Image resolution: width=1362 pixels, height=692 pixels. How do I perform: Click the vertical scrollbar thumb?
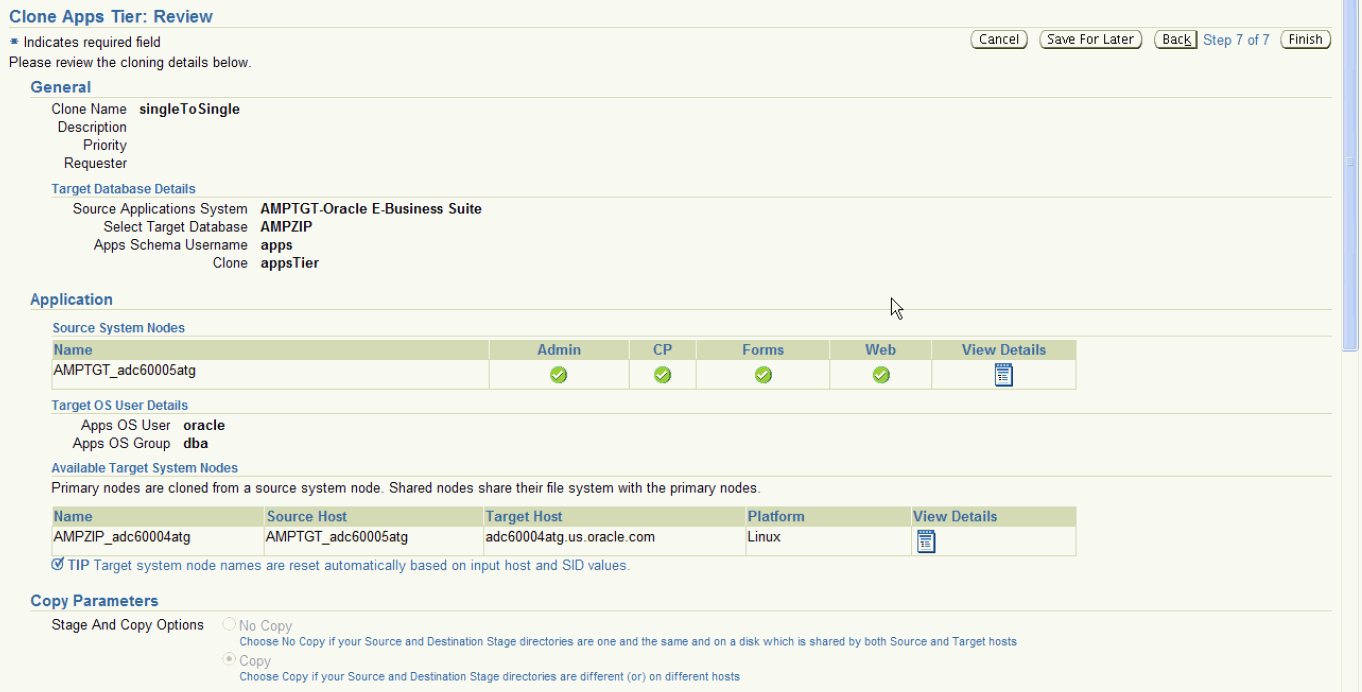coord(1351,176)
